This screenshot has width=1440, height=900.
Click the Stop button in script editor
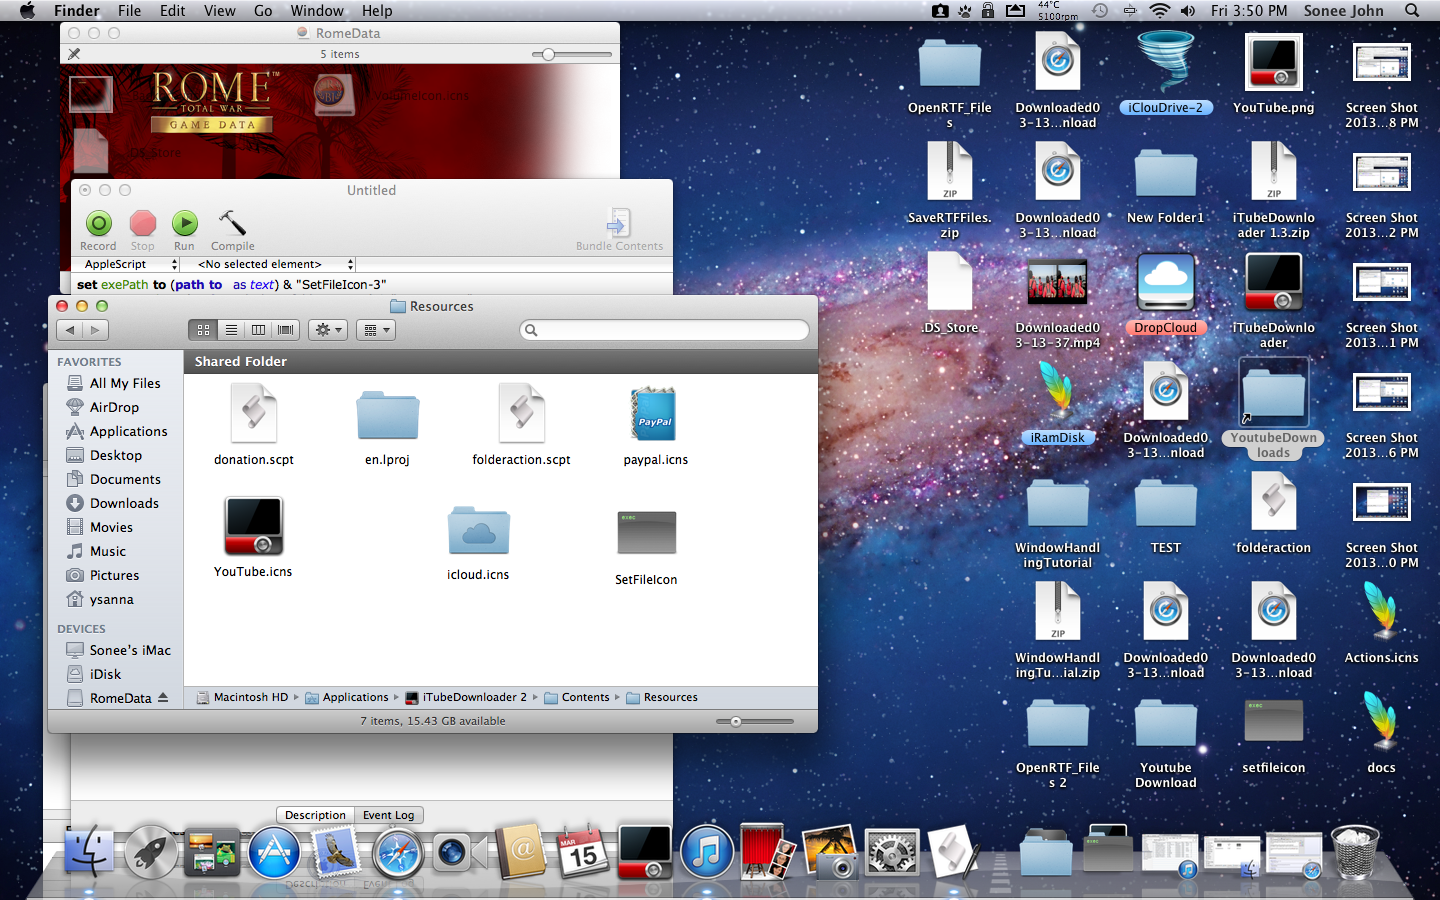tap(143, 230)
